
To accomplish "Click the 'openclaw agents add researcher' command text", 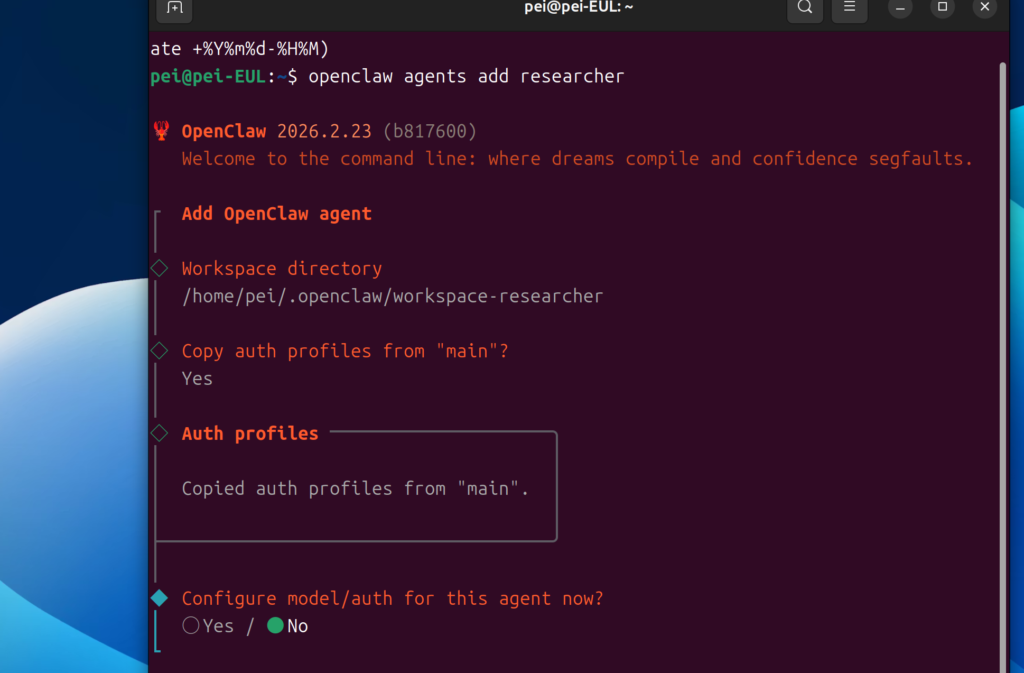I will (466, 77).
